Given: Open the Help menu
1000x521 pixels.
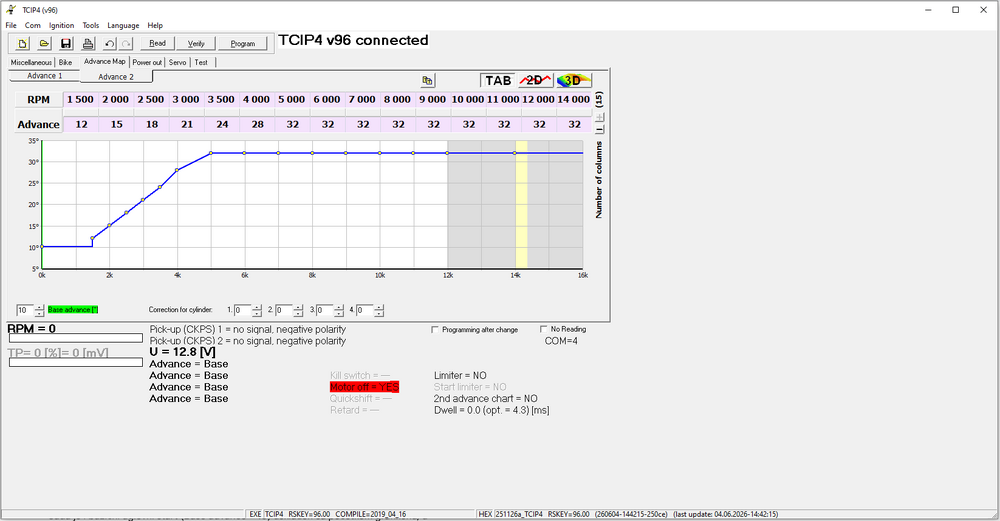Looking at the screenshot, I should tap(155, 26).
